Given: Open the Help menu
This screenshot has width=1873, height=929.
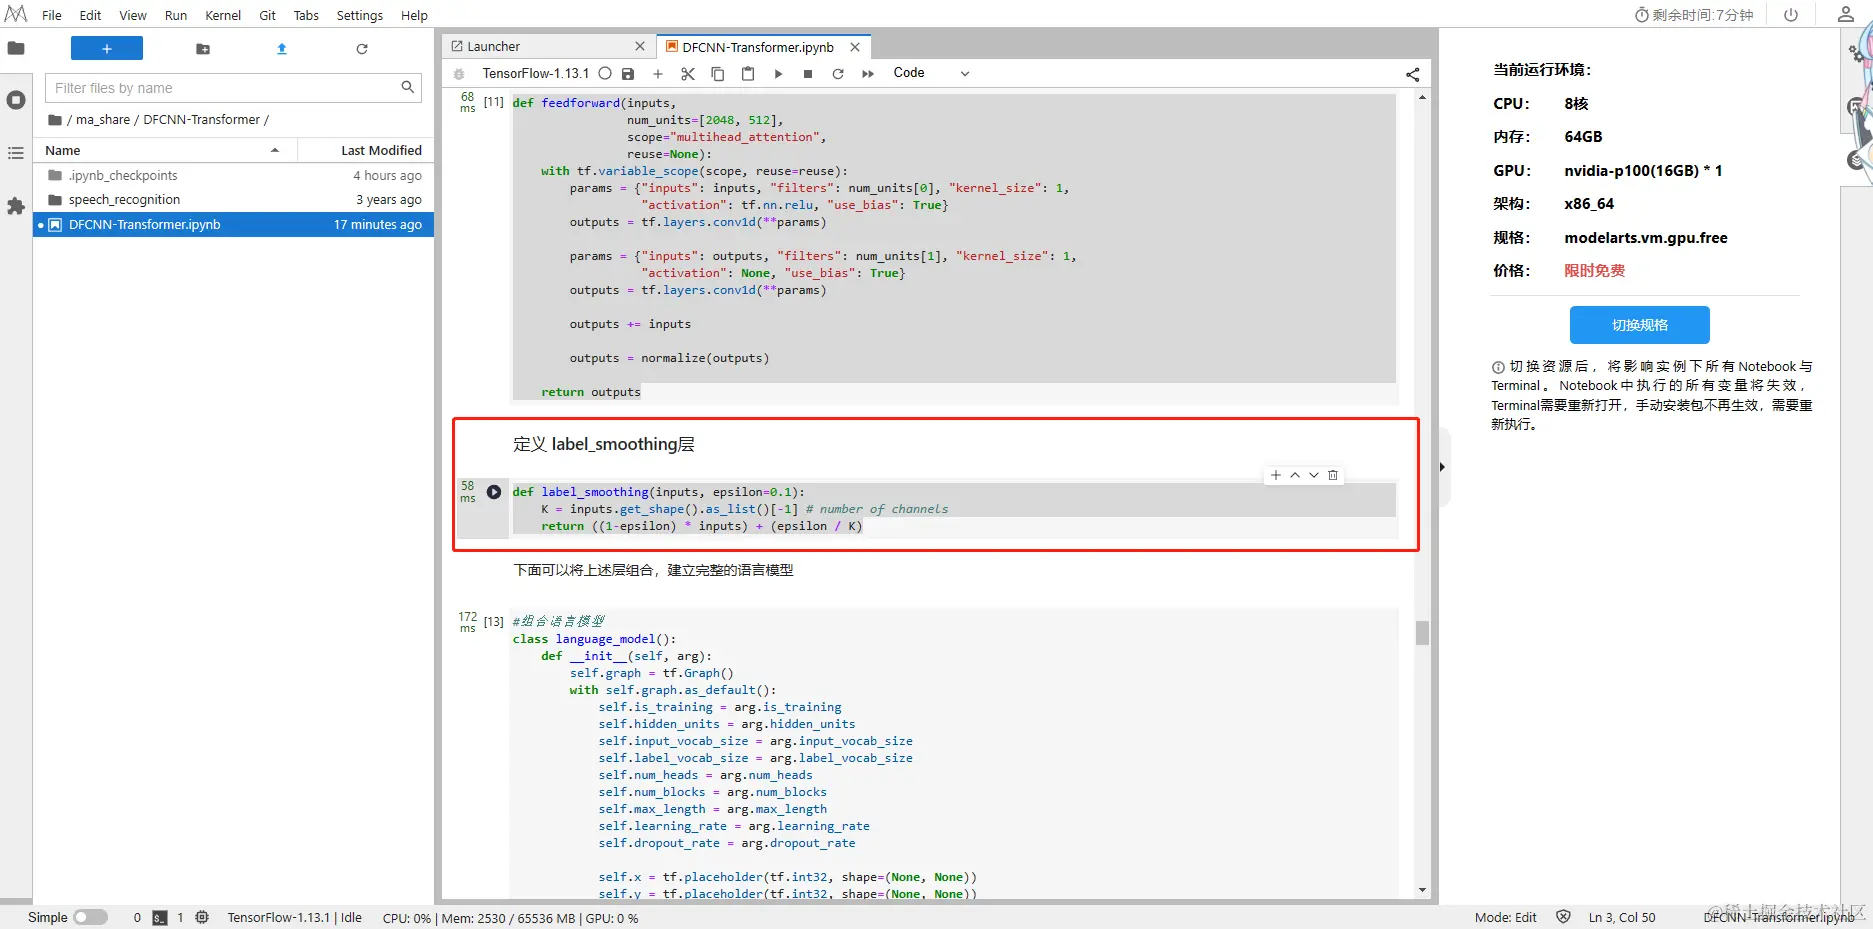Looking at the screenshot, I should click(x=414, y=15).
